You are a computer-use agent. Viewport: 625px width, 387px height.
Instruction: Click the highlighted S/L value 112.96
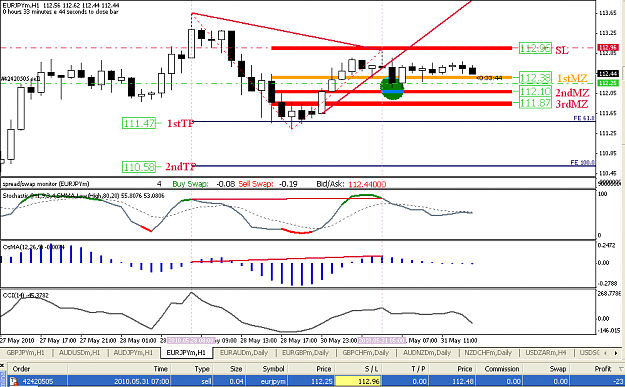click(358, 381)
